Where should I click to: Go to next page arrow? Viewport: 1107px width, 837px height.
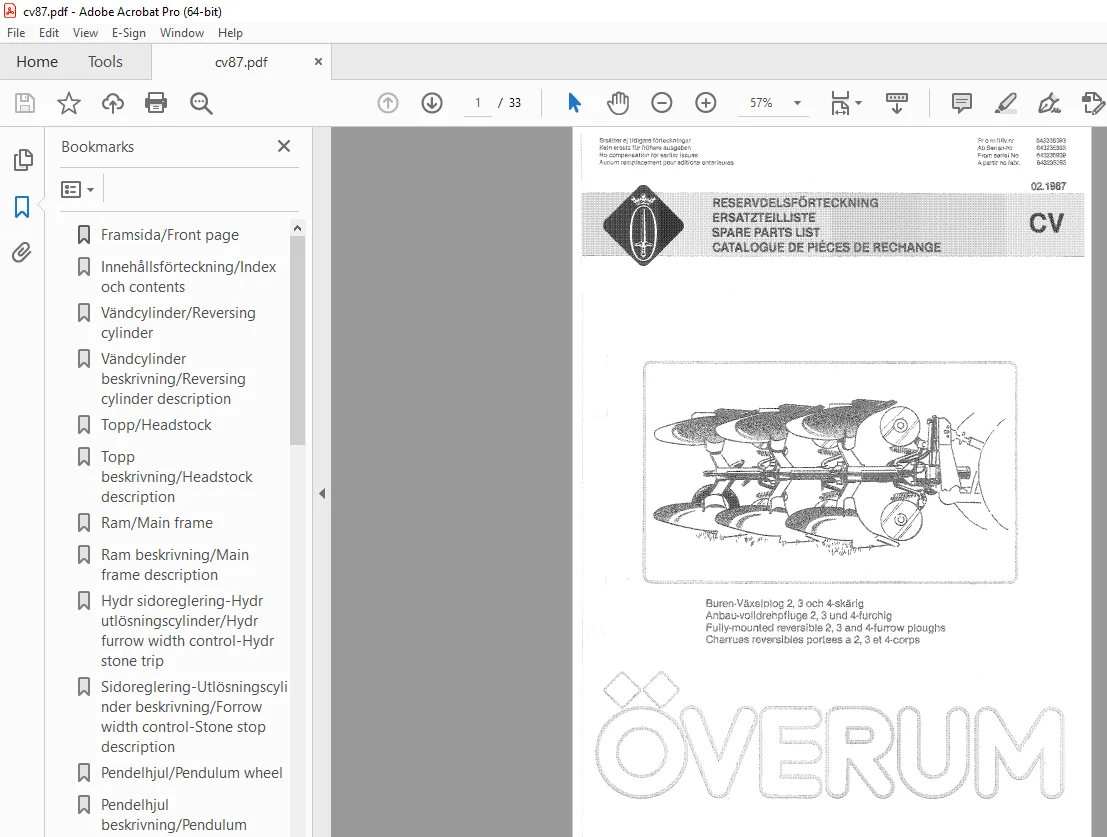(432, 103)
